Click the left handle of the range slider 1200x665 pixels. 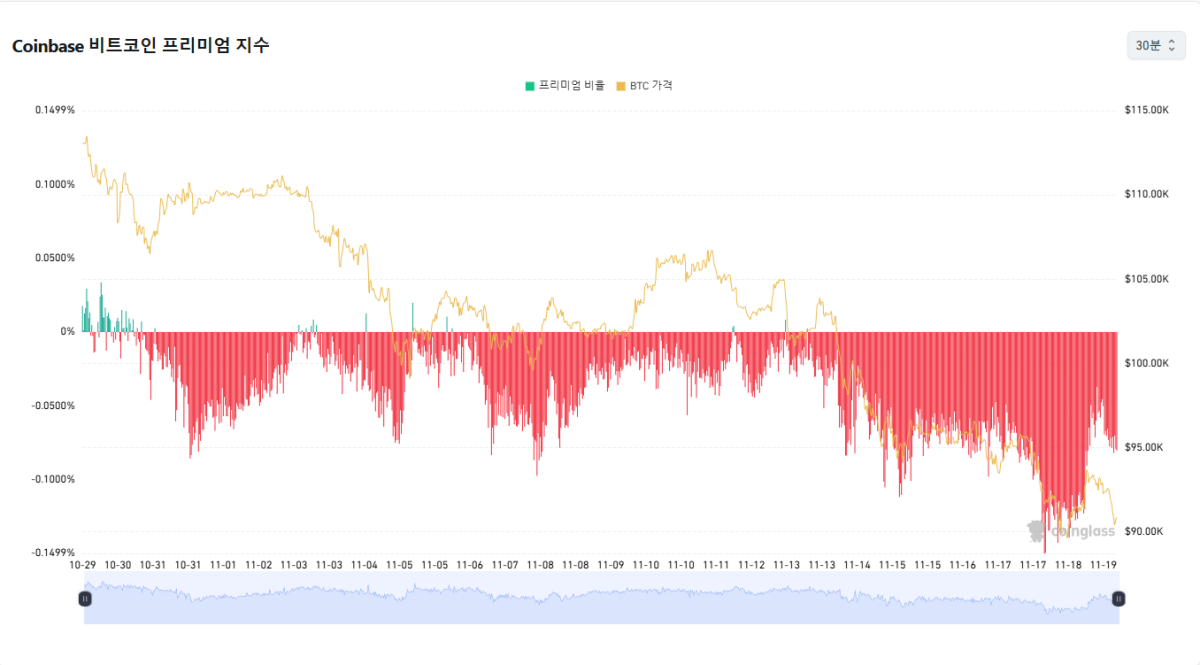(85, 598)
